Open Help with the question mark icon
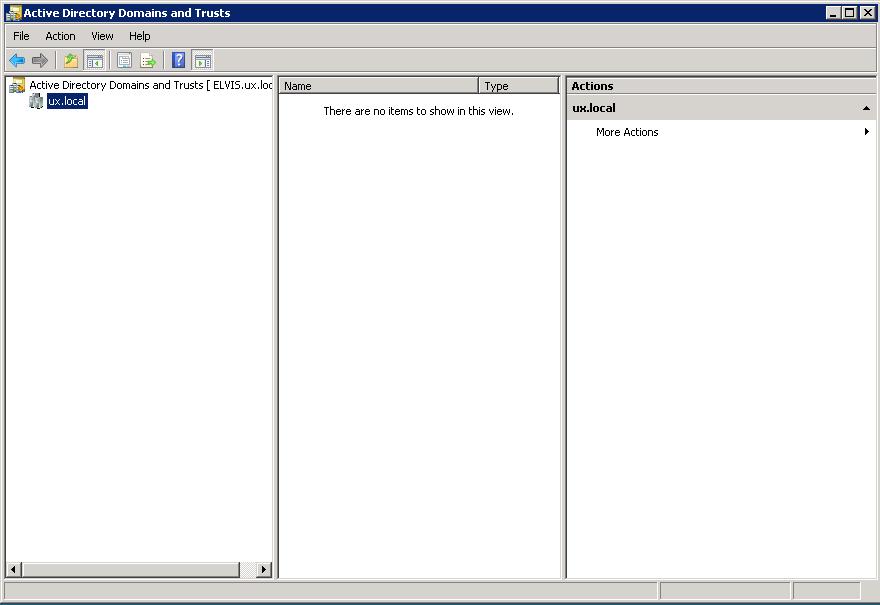 click(x=178, y=61)
